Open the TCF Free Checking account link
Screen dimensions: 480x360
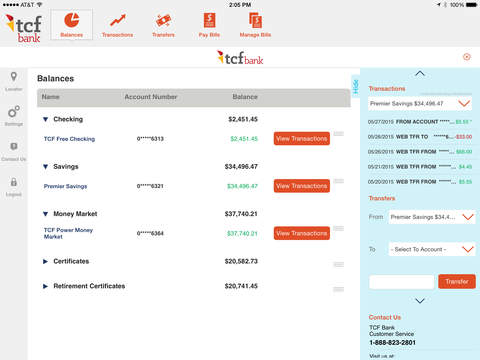coord(69,139)
